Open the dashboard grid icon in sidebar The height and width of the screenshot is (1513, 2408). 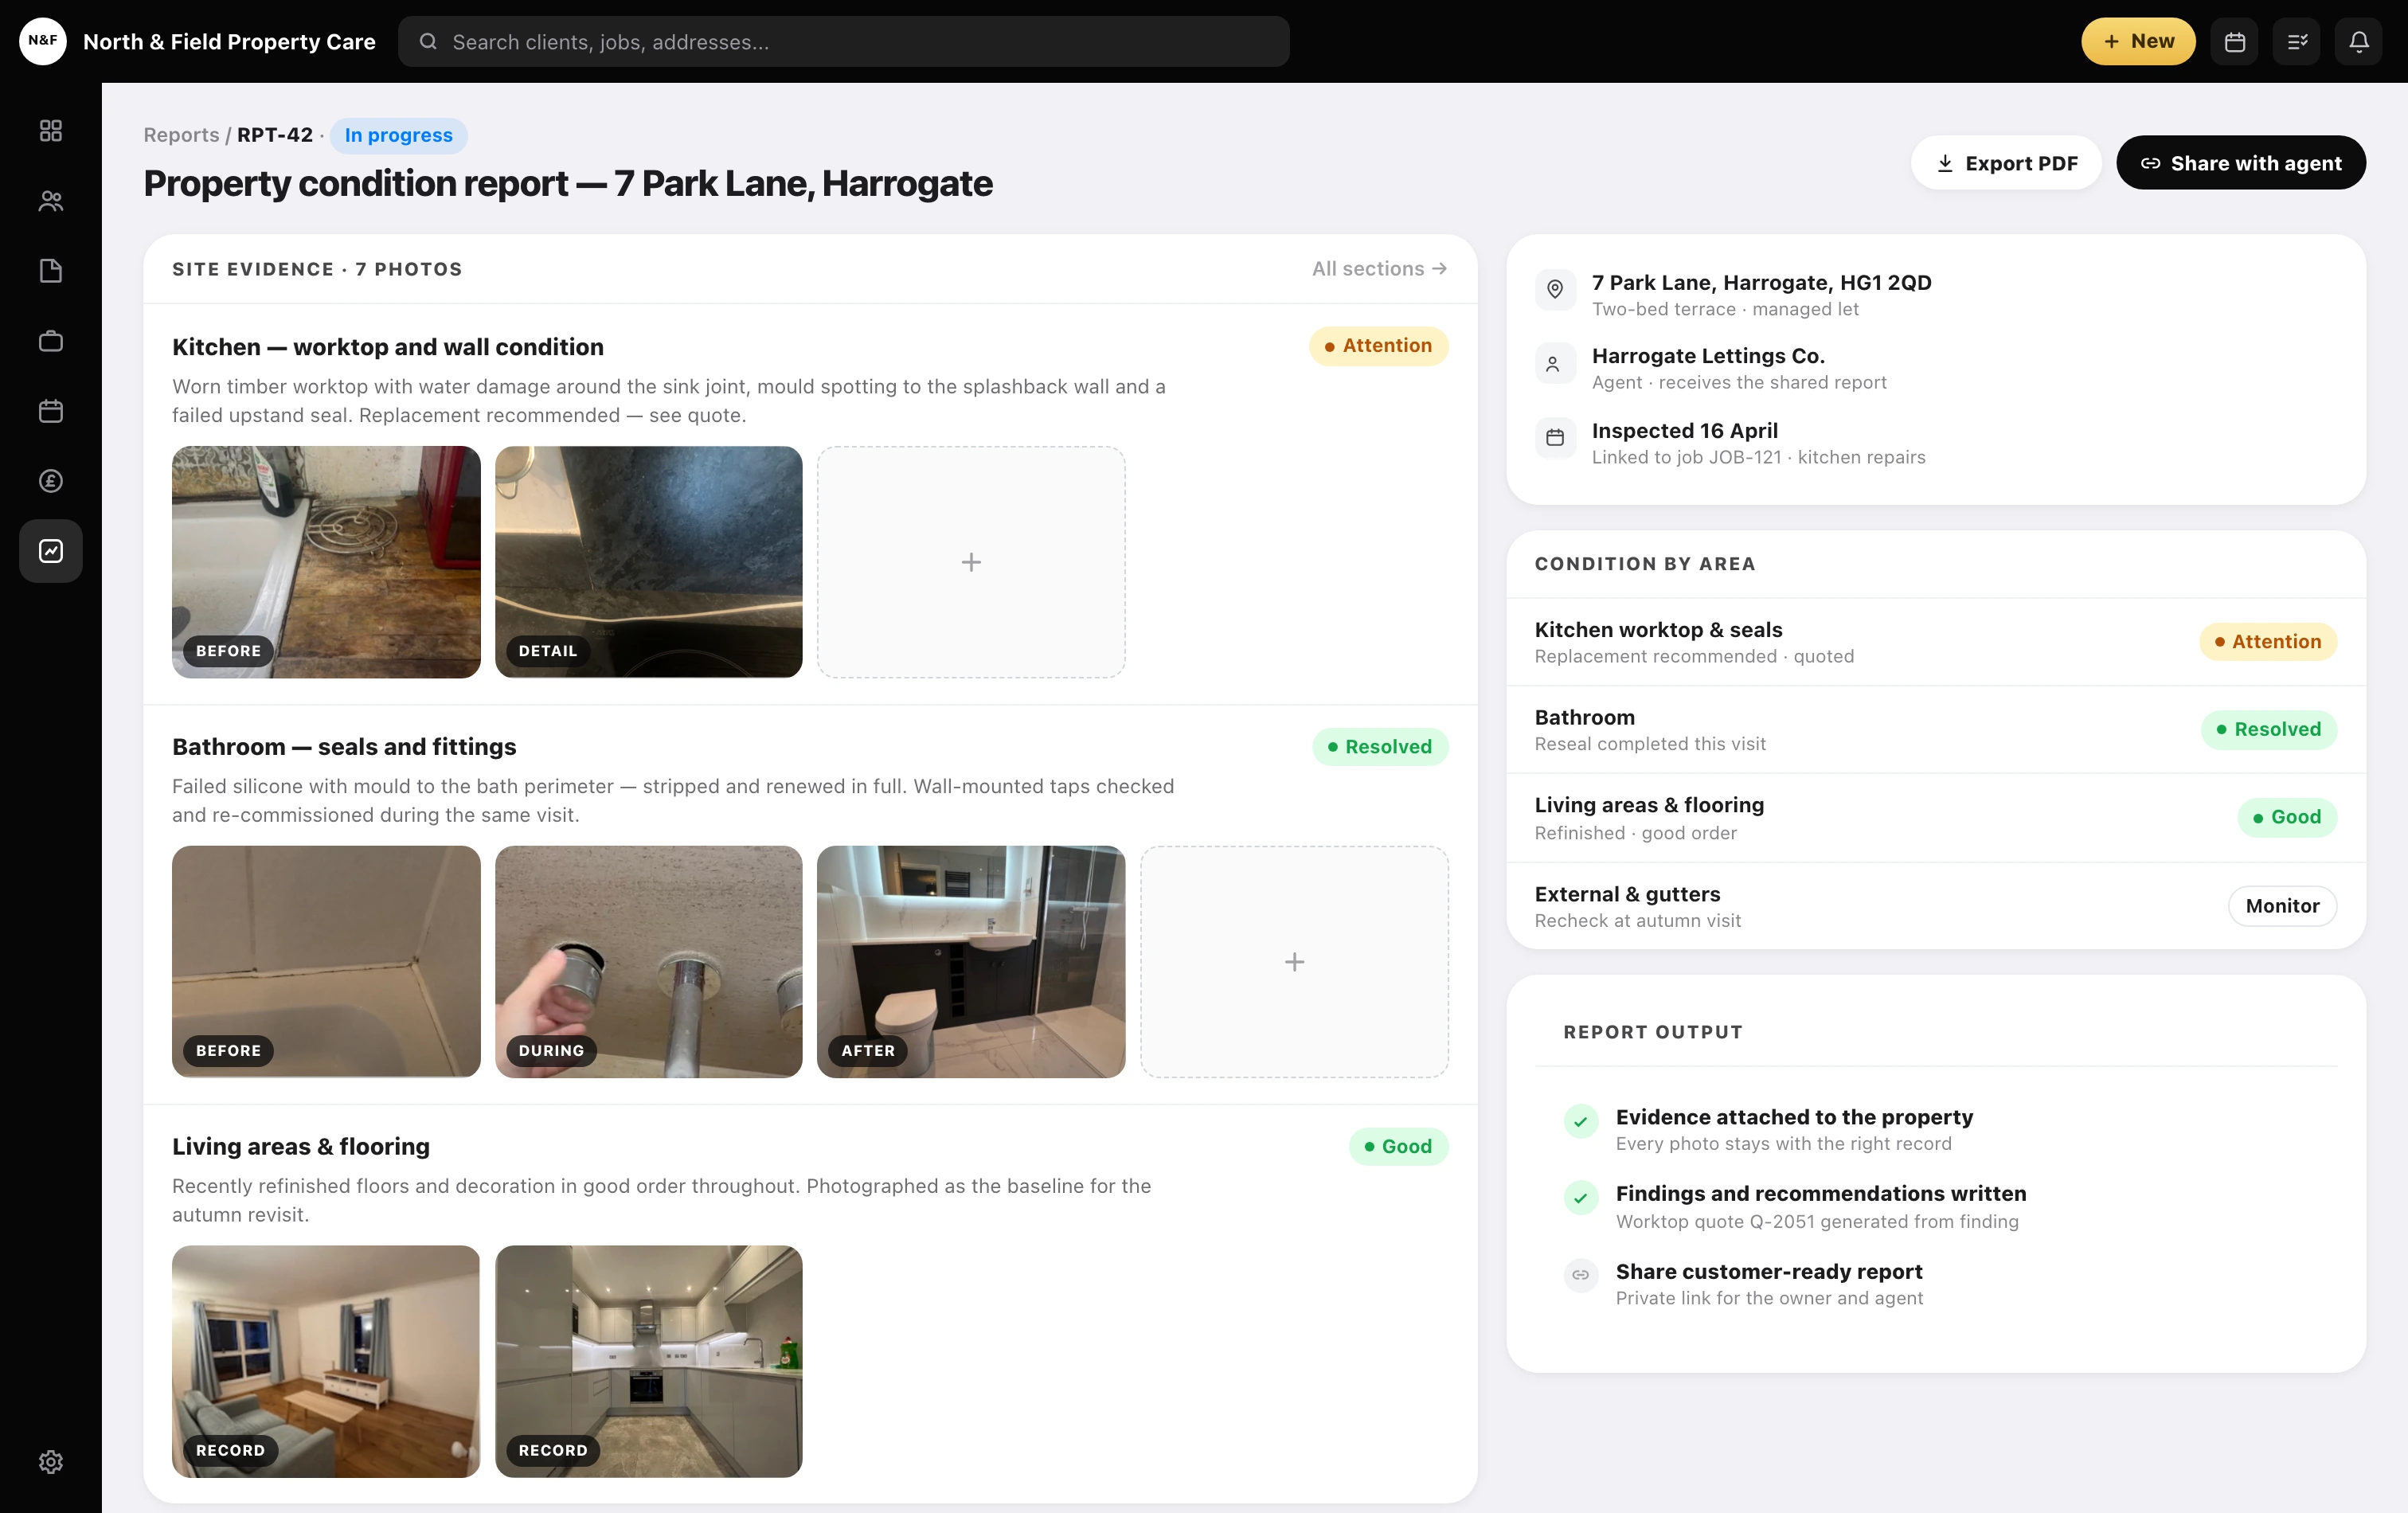click(51, 131)
